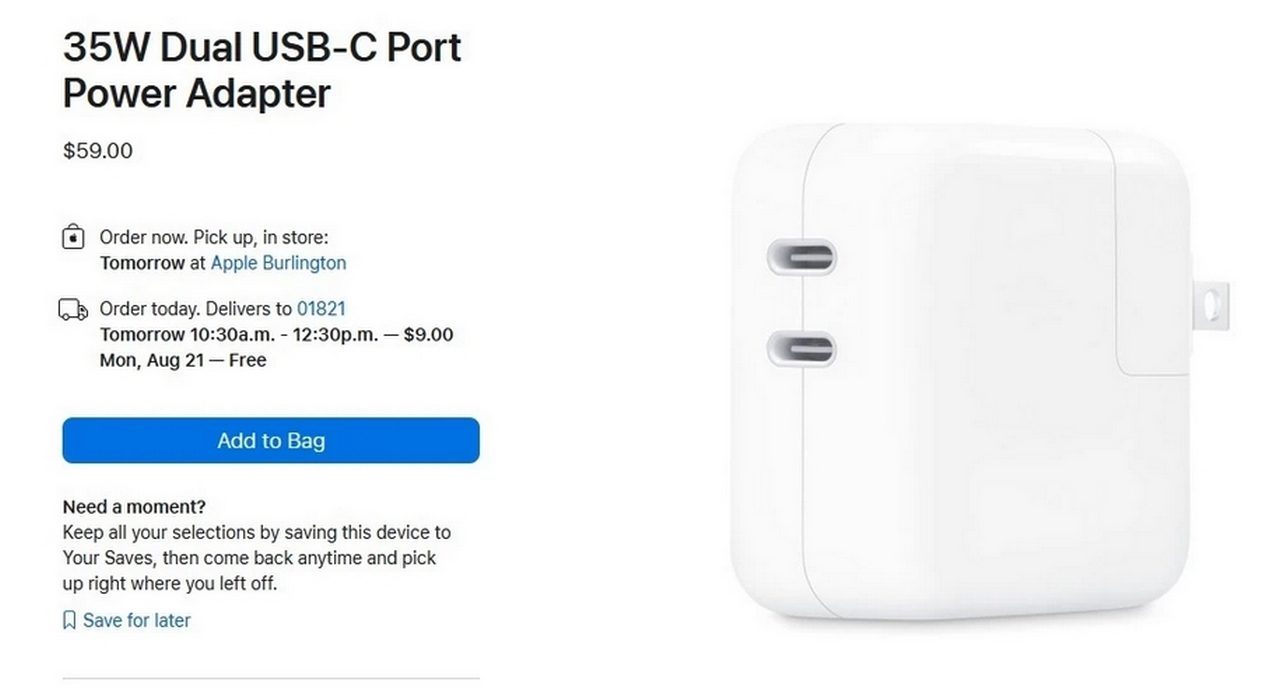
Task: Click the Apple store bag pickup icon
Action: [x=73, y=239]
